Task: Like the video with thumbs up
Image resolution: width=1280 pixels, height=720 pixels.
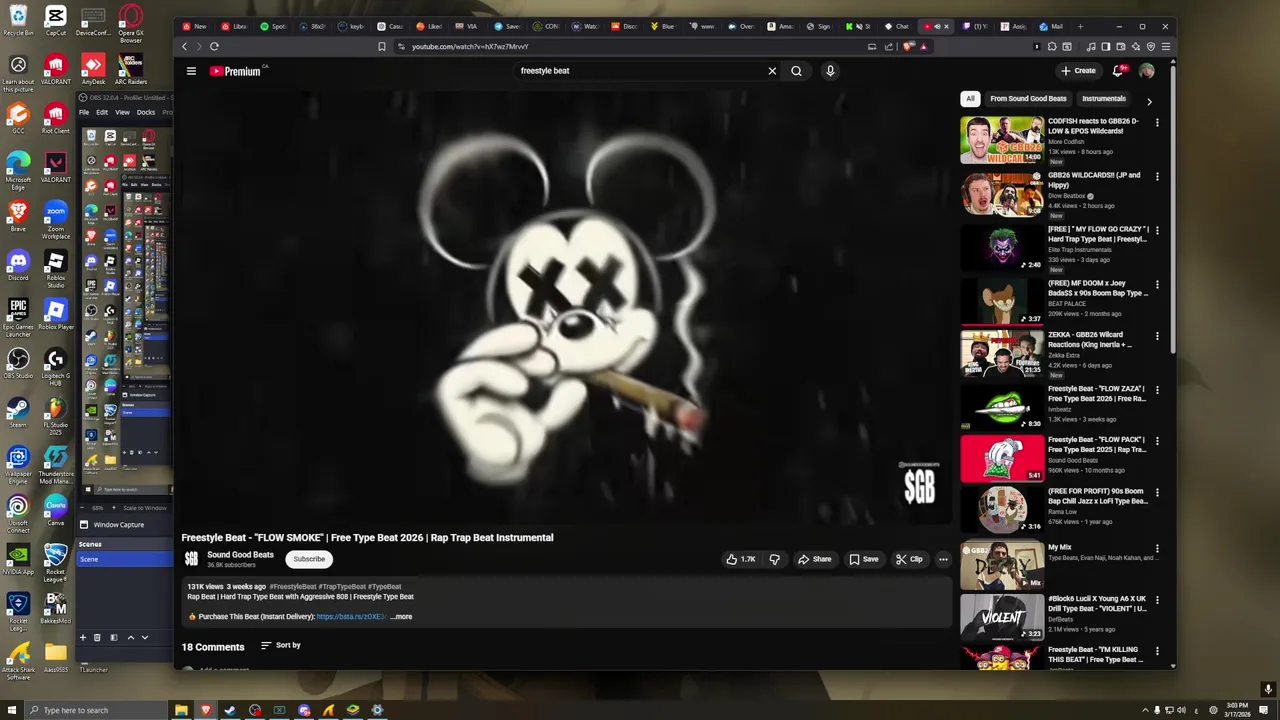Action: click(741, 559)
